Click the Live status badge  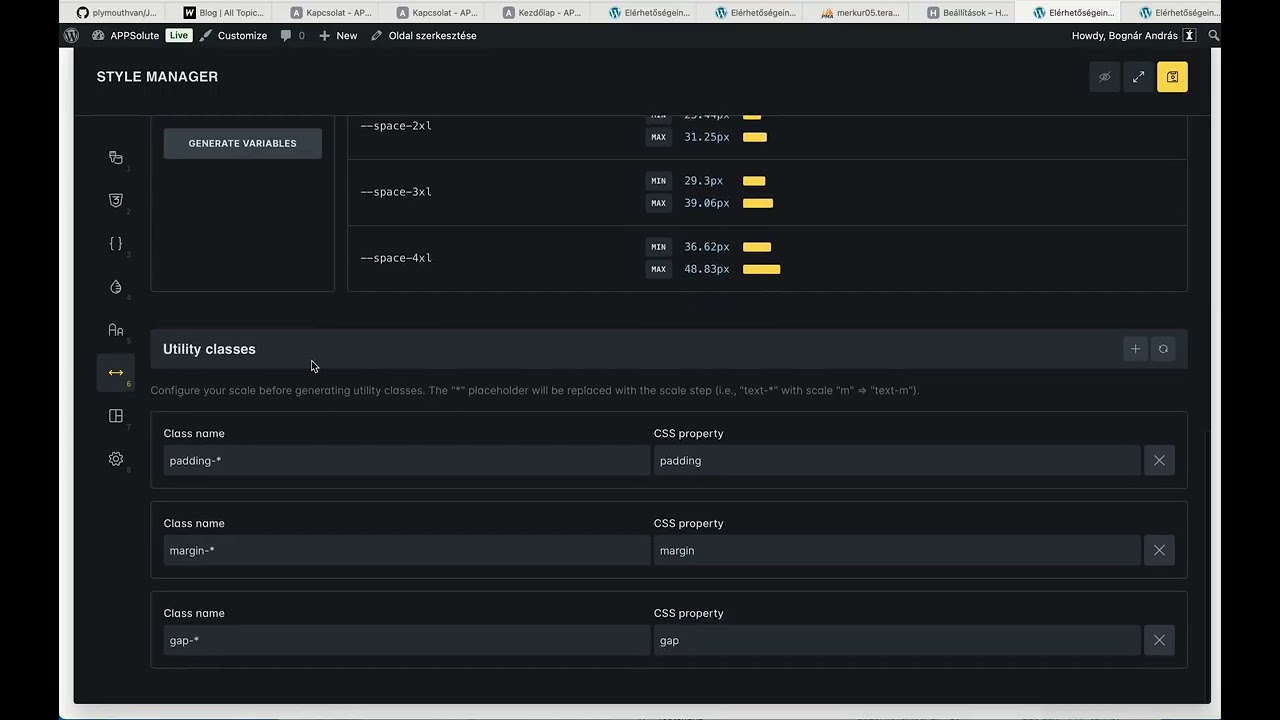tap(178, 35)
